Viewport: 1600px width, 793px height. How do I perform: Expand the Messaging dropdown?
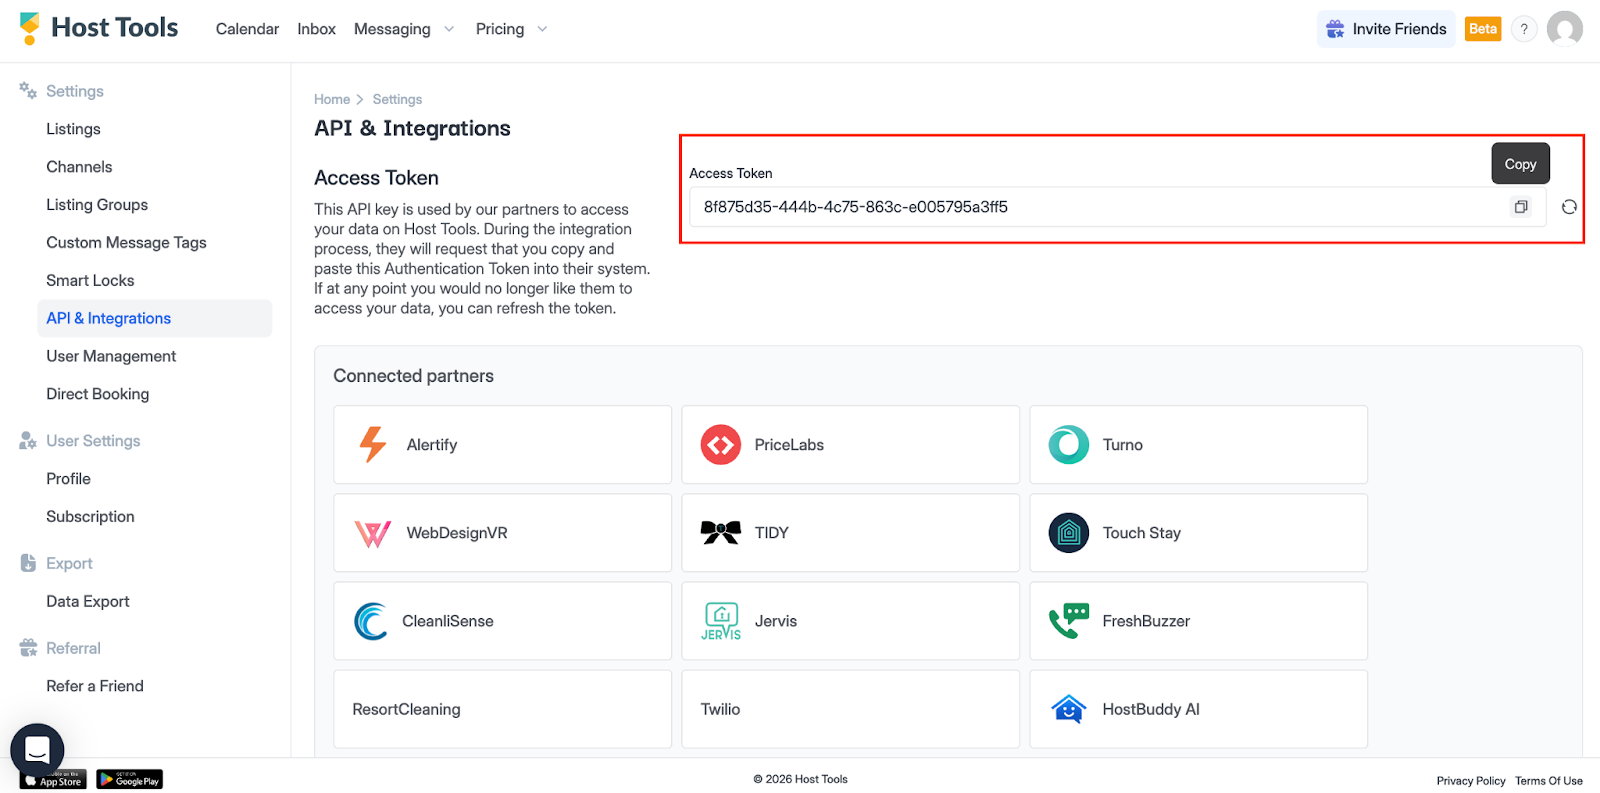tap(403, 29)
